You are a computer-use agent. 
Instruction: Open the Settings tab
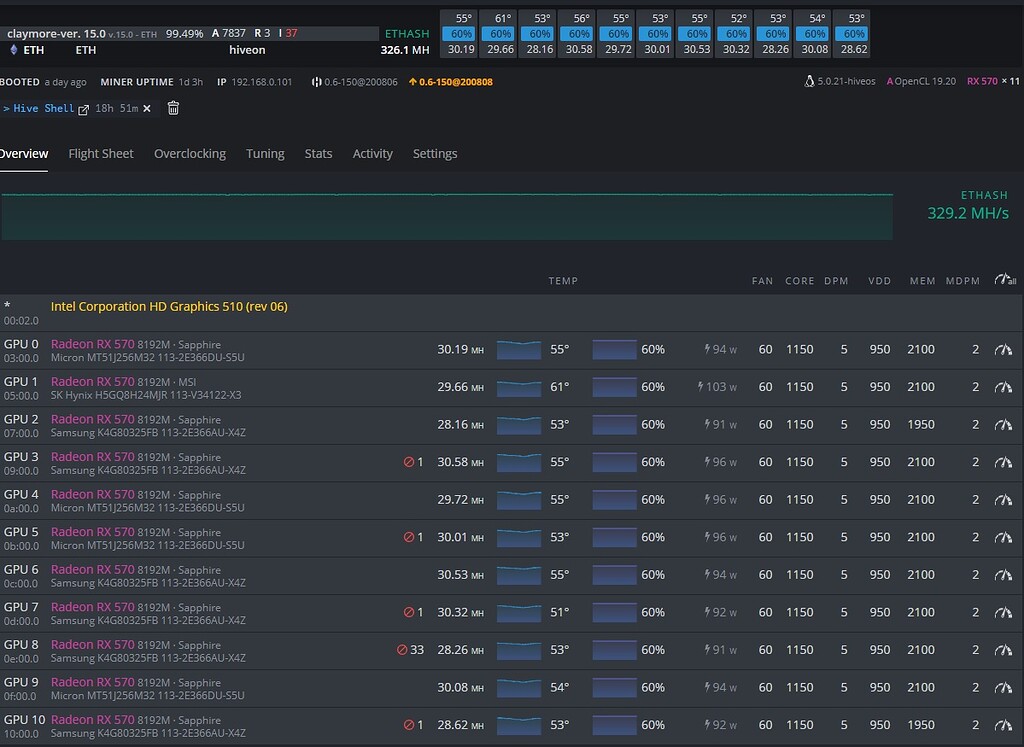coord(434,154)
